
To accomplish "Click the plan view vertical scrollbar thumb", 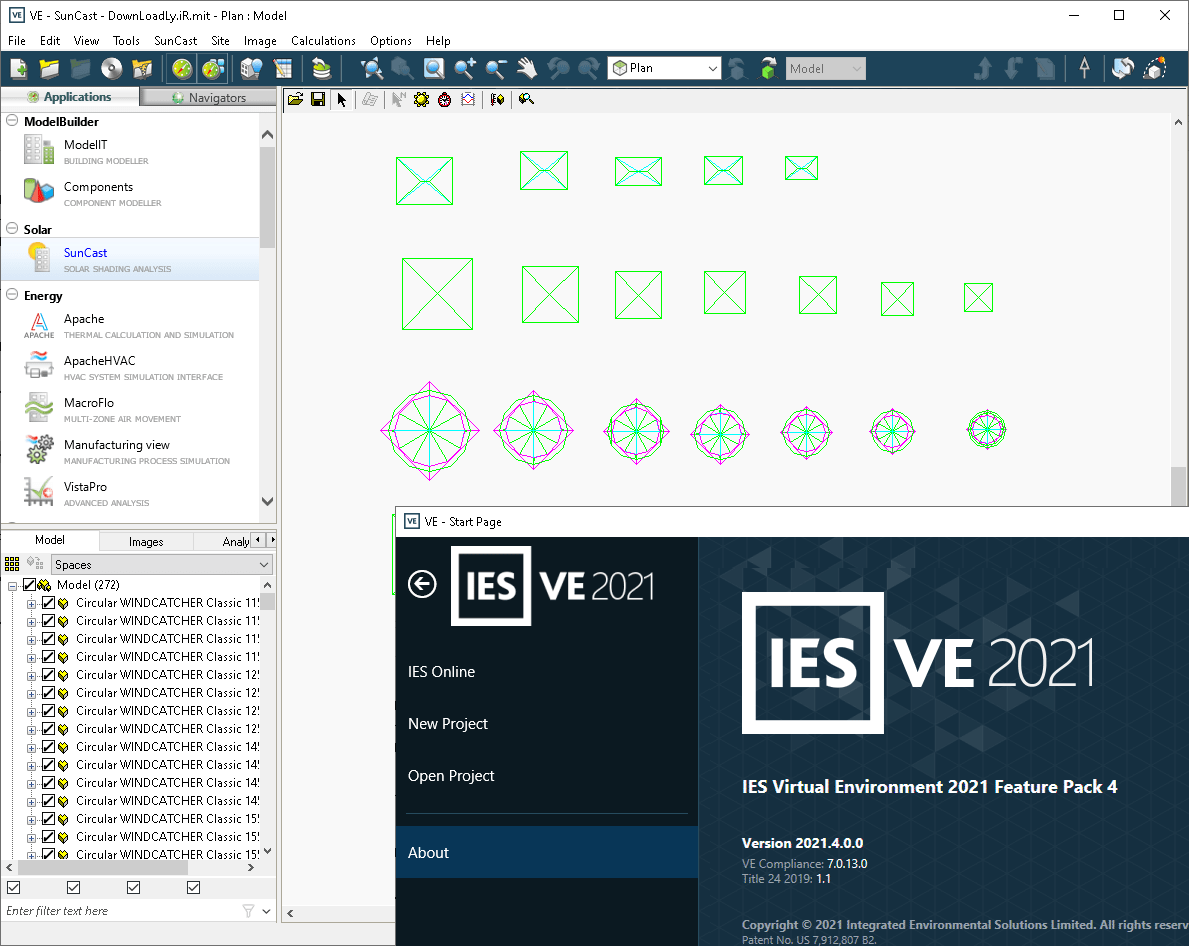I will click(x=1178, y=485).
